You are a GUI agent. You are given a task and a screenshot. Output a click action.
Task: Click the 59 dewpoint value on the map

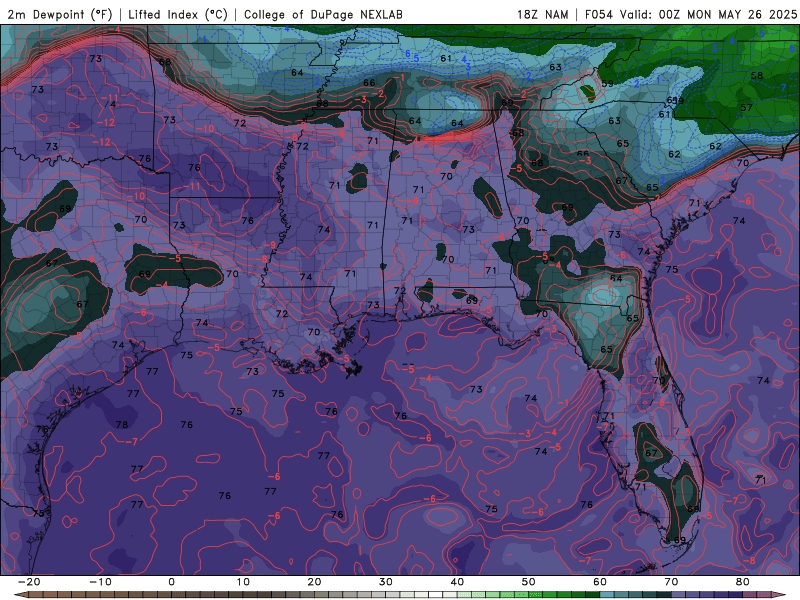607,84
